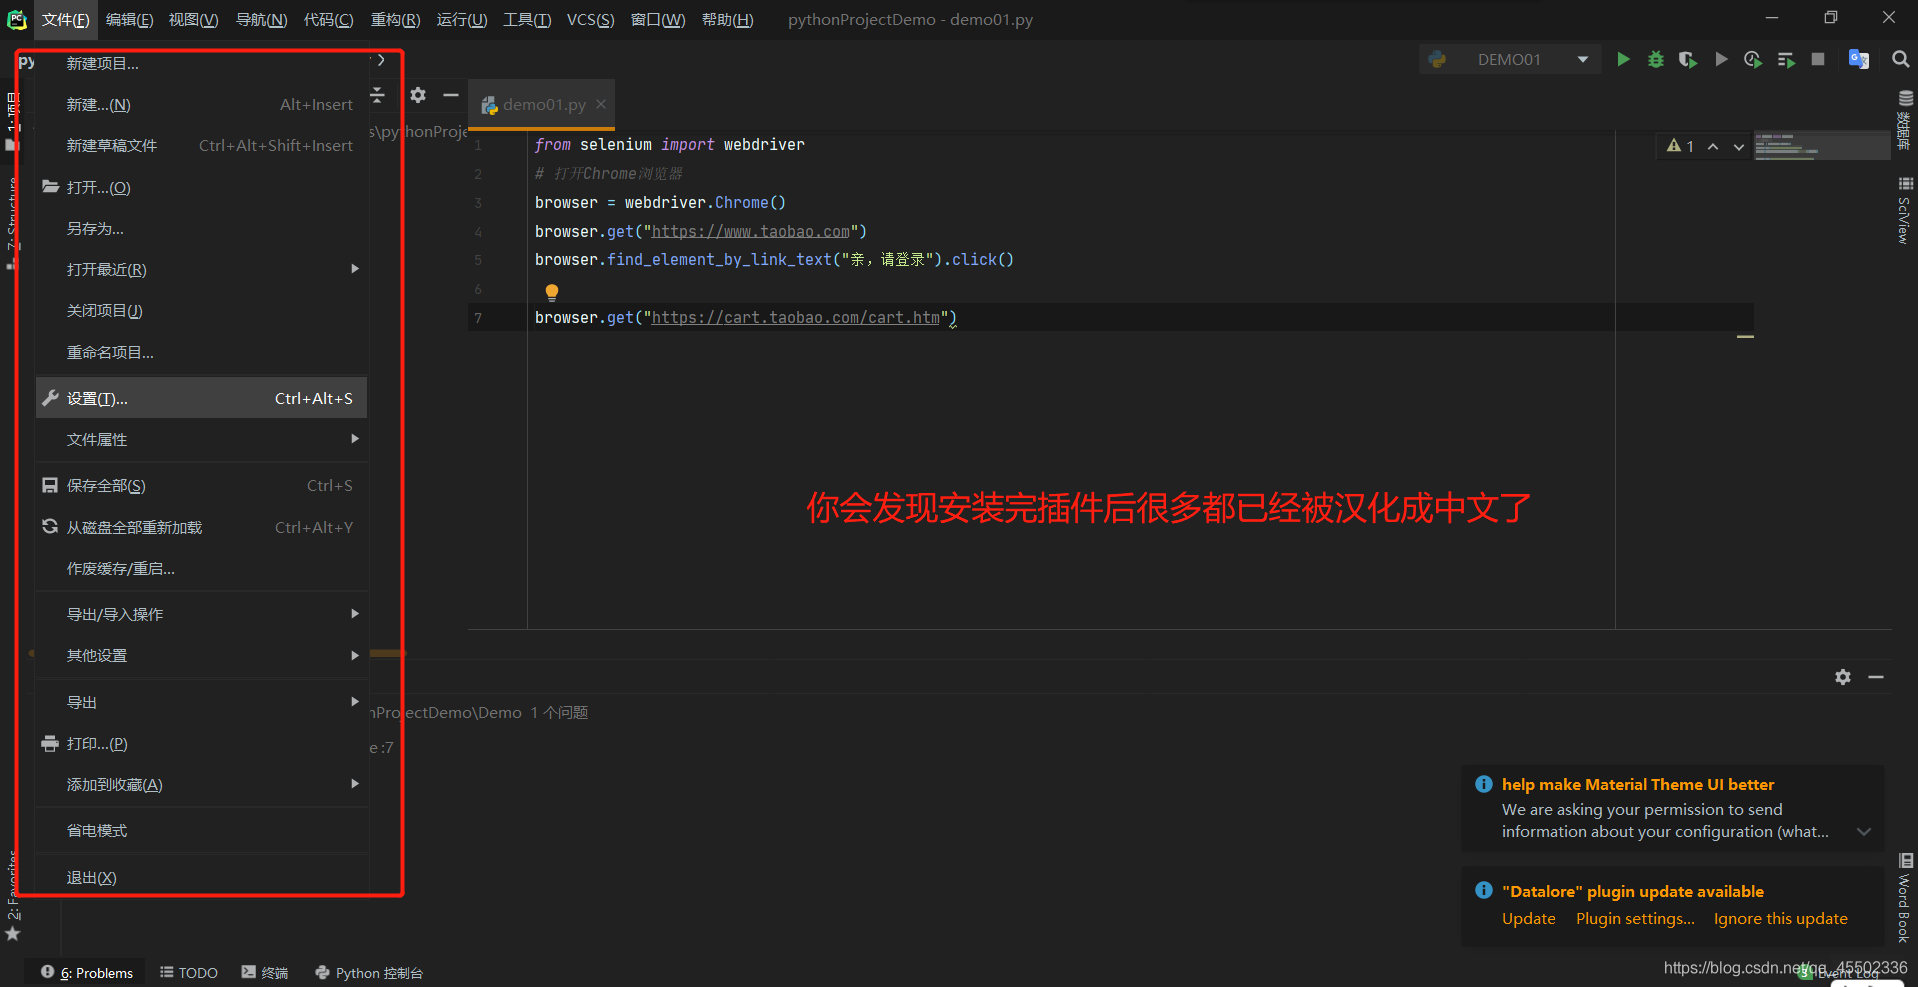This screenshot has height=987, width=1918.
Task: Choose 关闭项目(J) menu entry
Action: click(202, 310)
